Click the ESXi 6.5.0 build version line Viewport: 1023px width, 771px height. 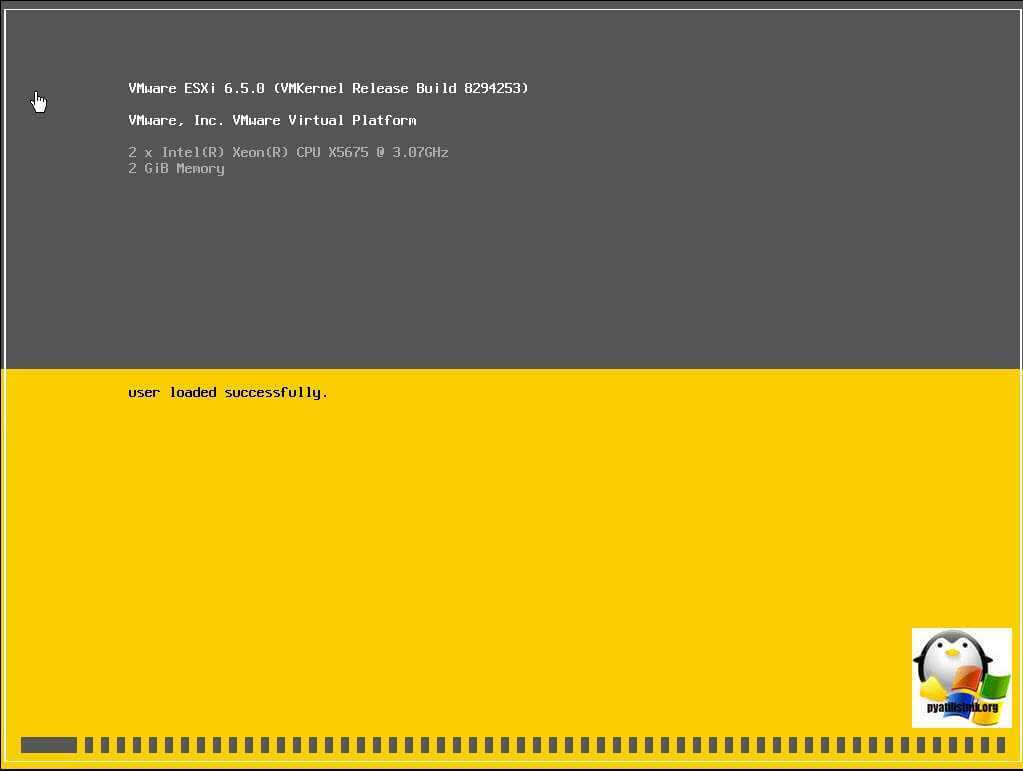[x=328, y=88]
